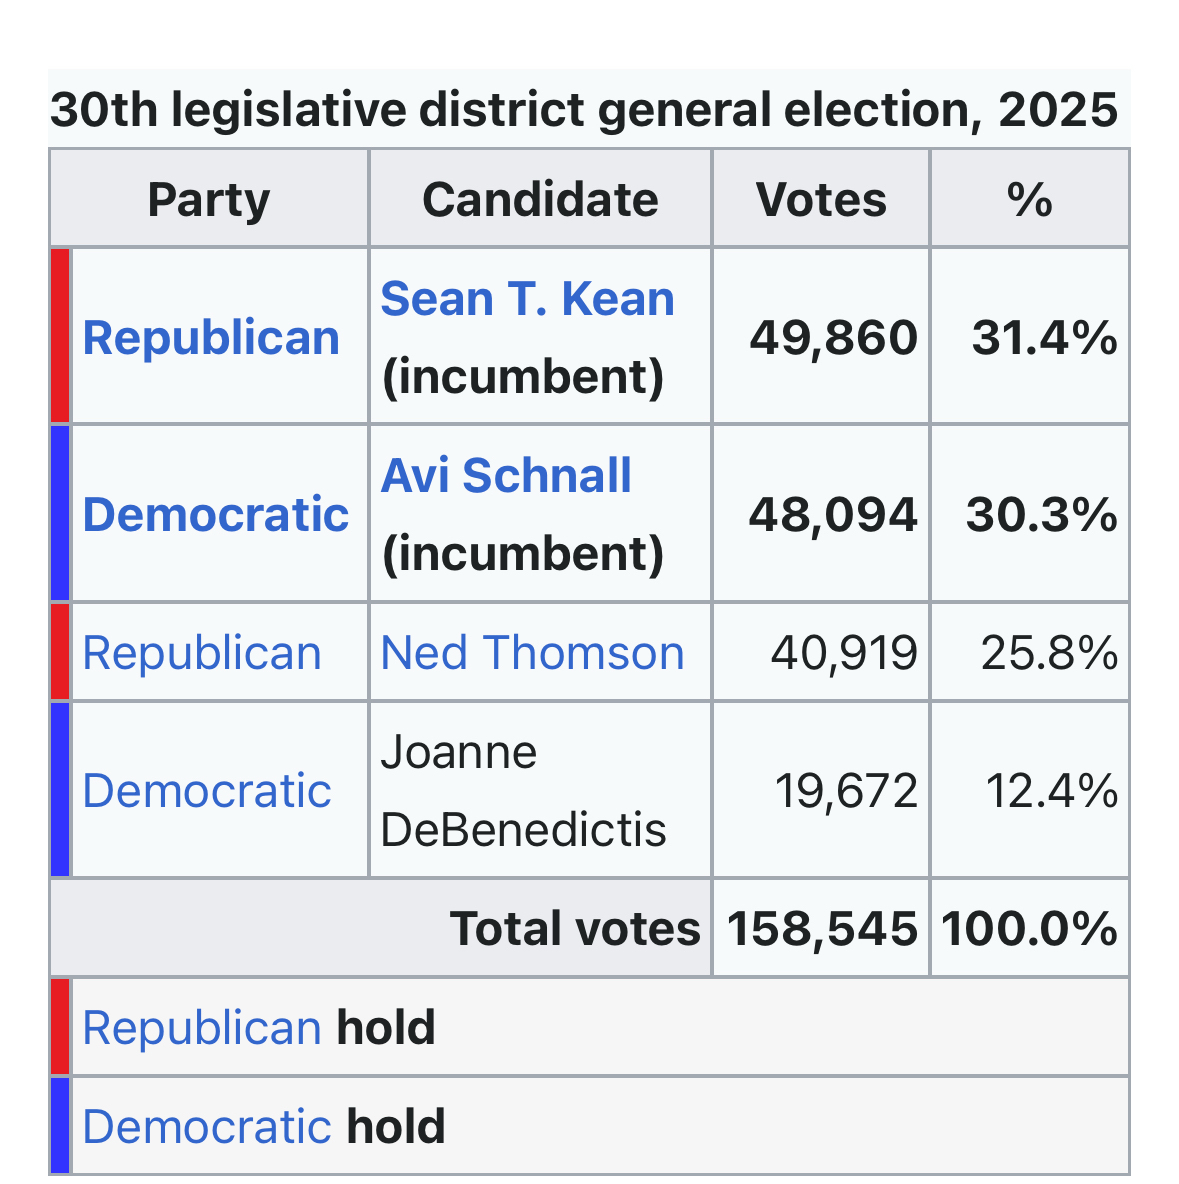Click blue party color bar for Avi Schnall
This screenshot has height=1184, width=1179.
(60, 514)
